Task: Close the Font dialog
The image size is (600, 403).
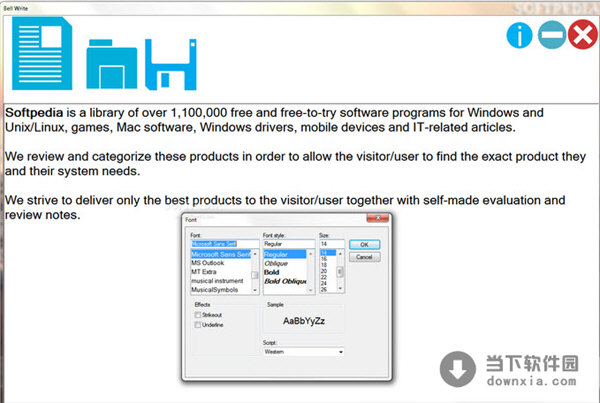Action: (377, 219)
